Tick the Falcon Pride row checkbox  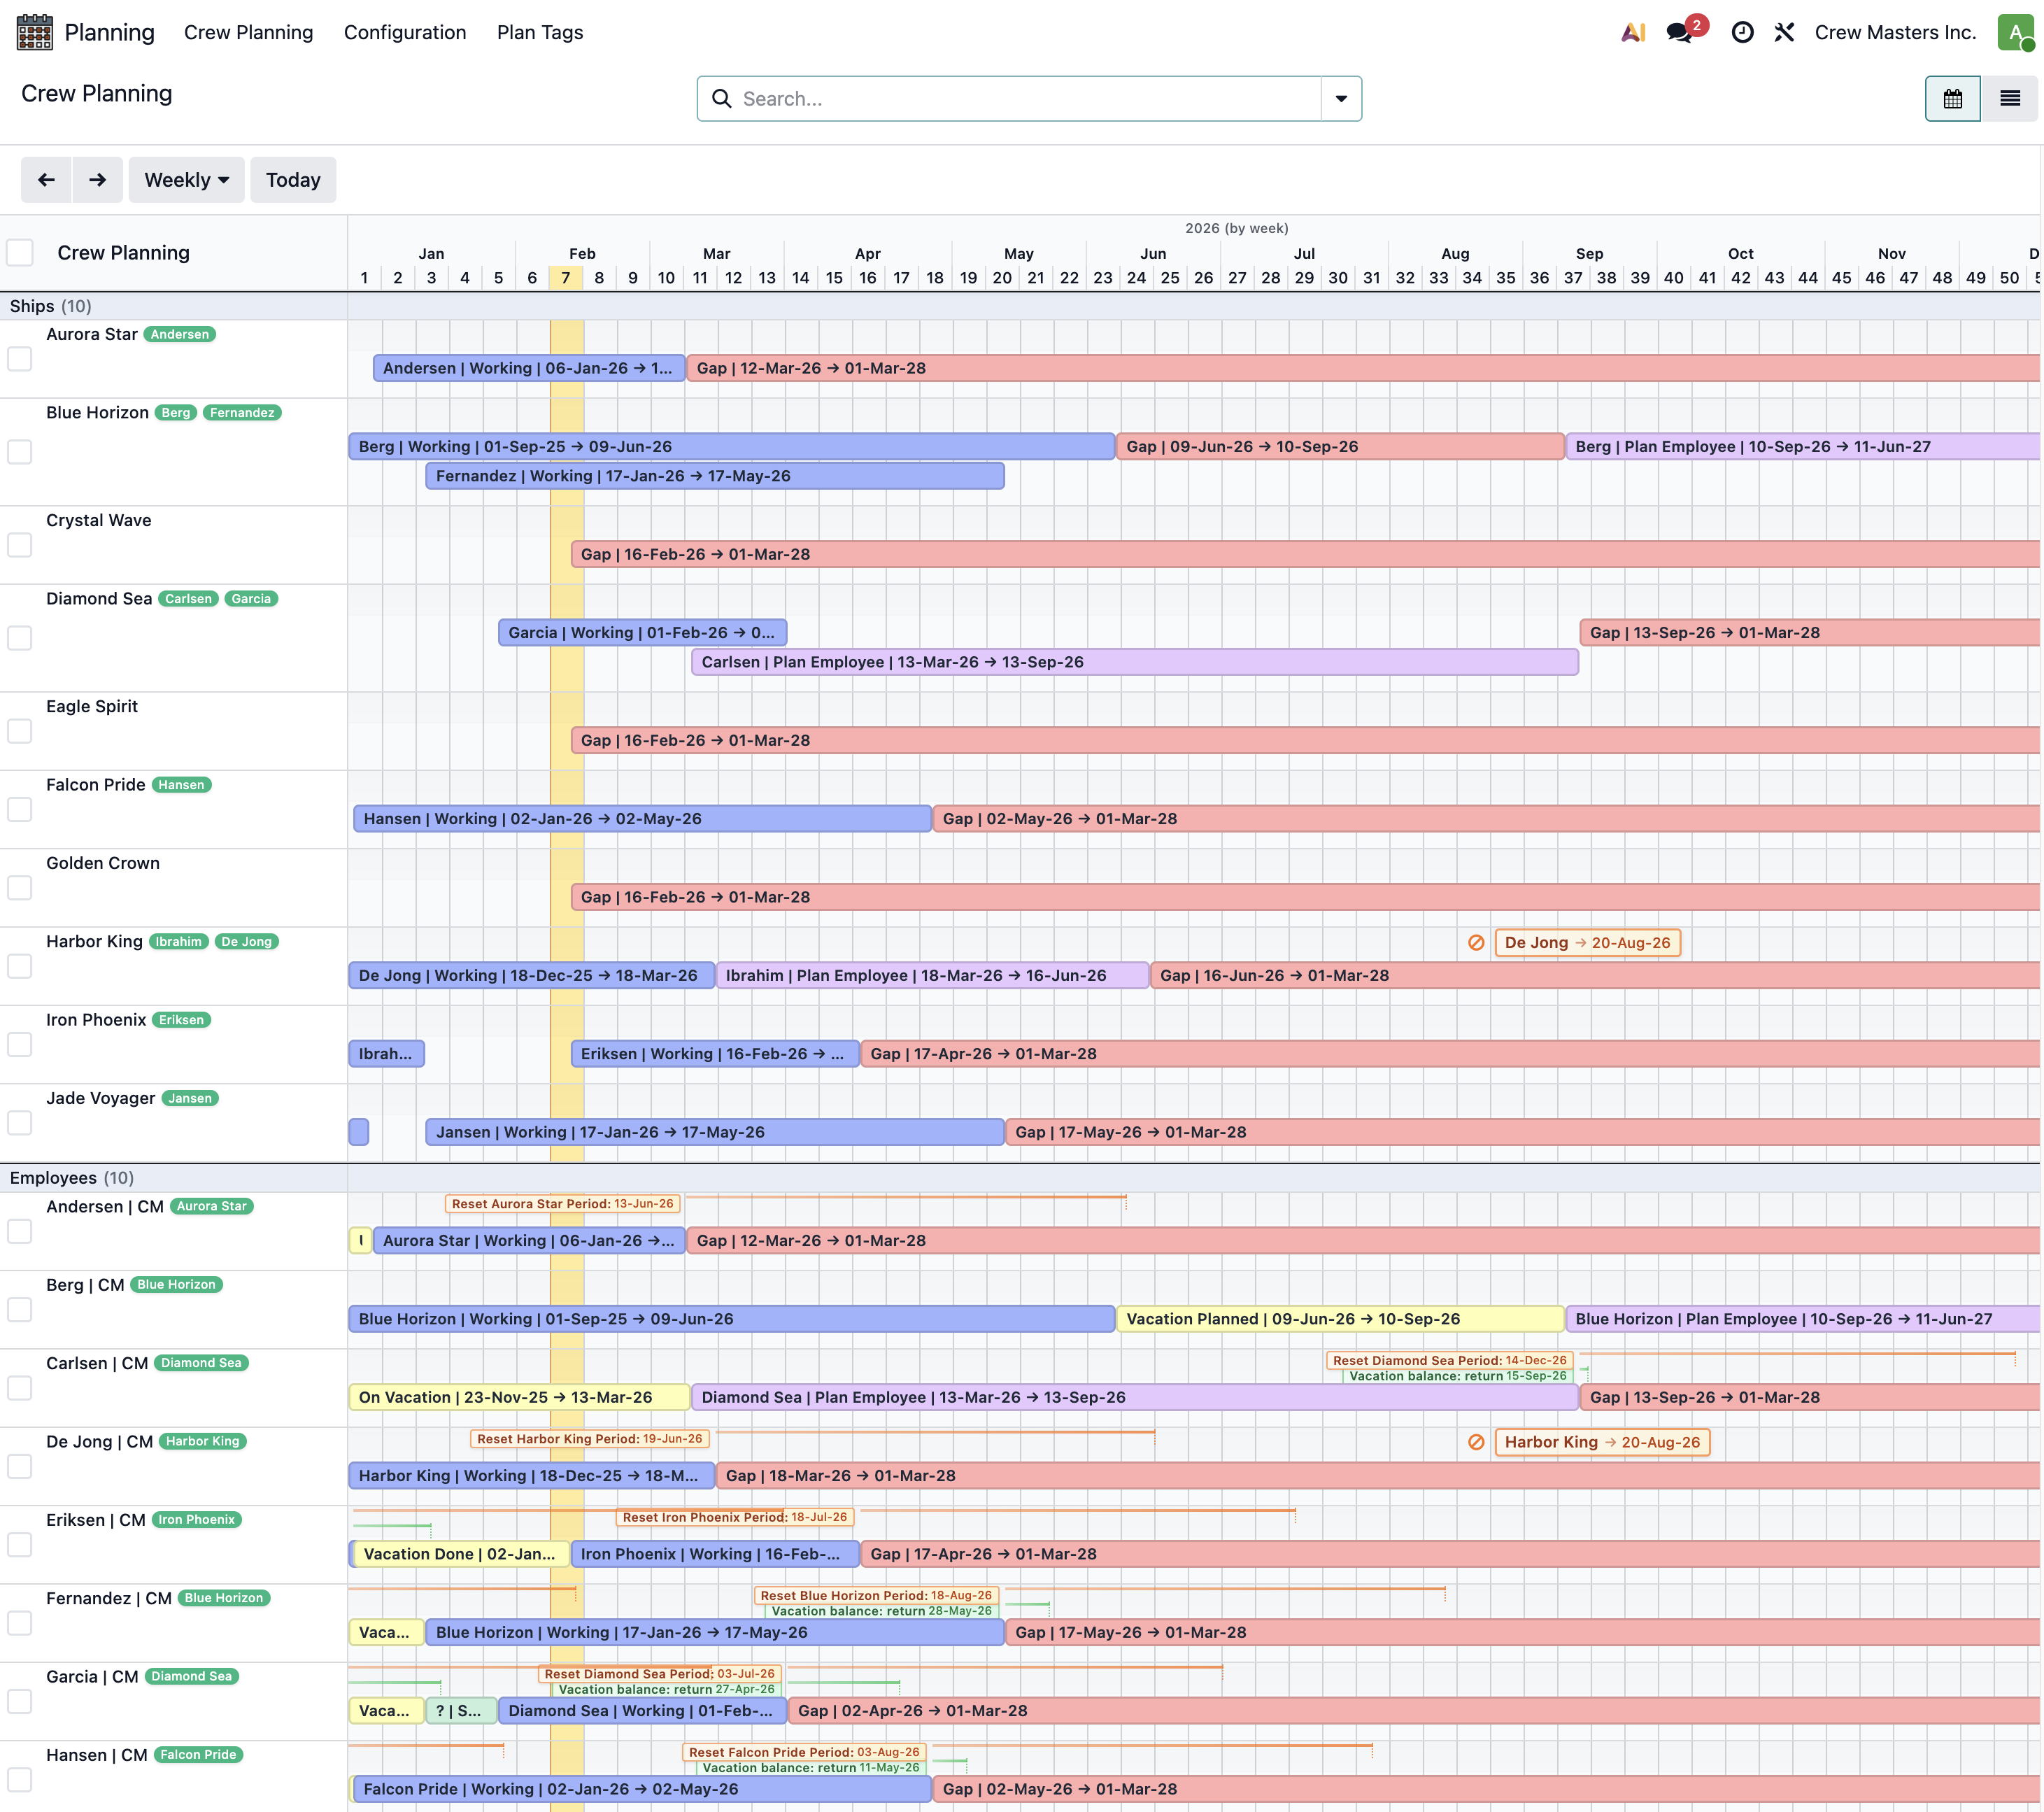pyautogui.click(x=20, y=809)
